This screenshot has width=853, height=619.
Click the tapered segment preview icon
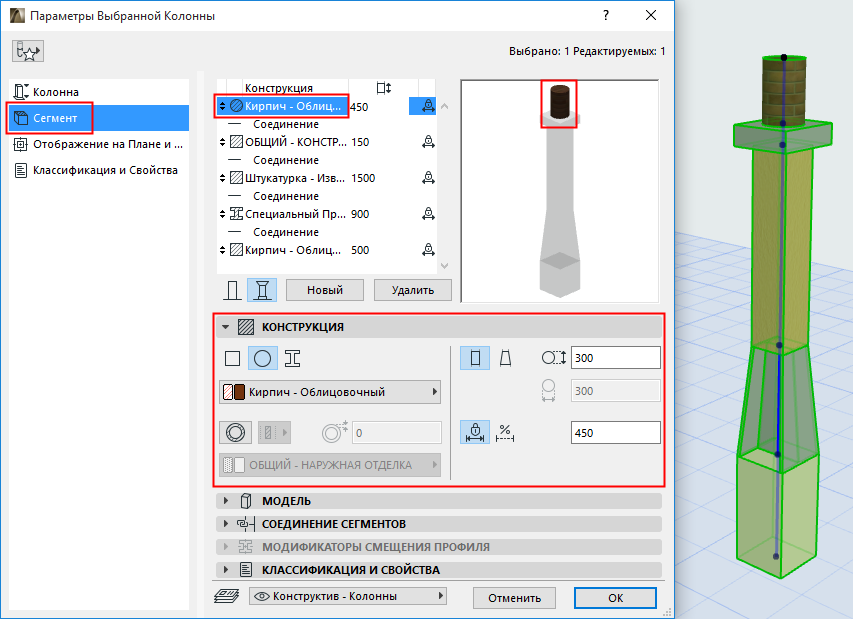(263, 288)
